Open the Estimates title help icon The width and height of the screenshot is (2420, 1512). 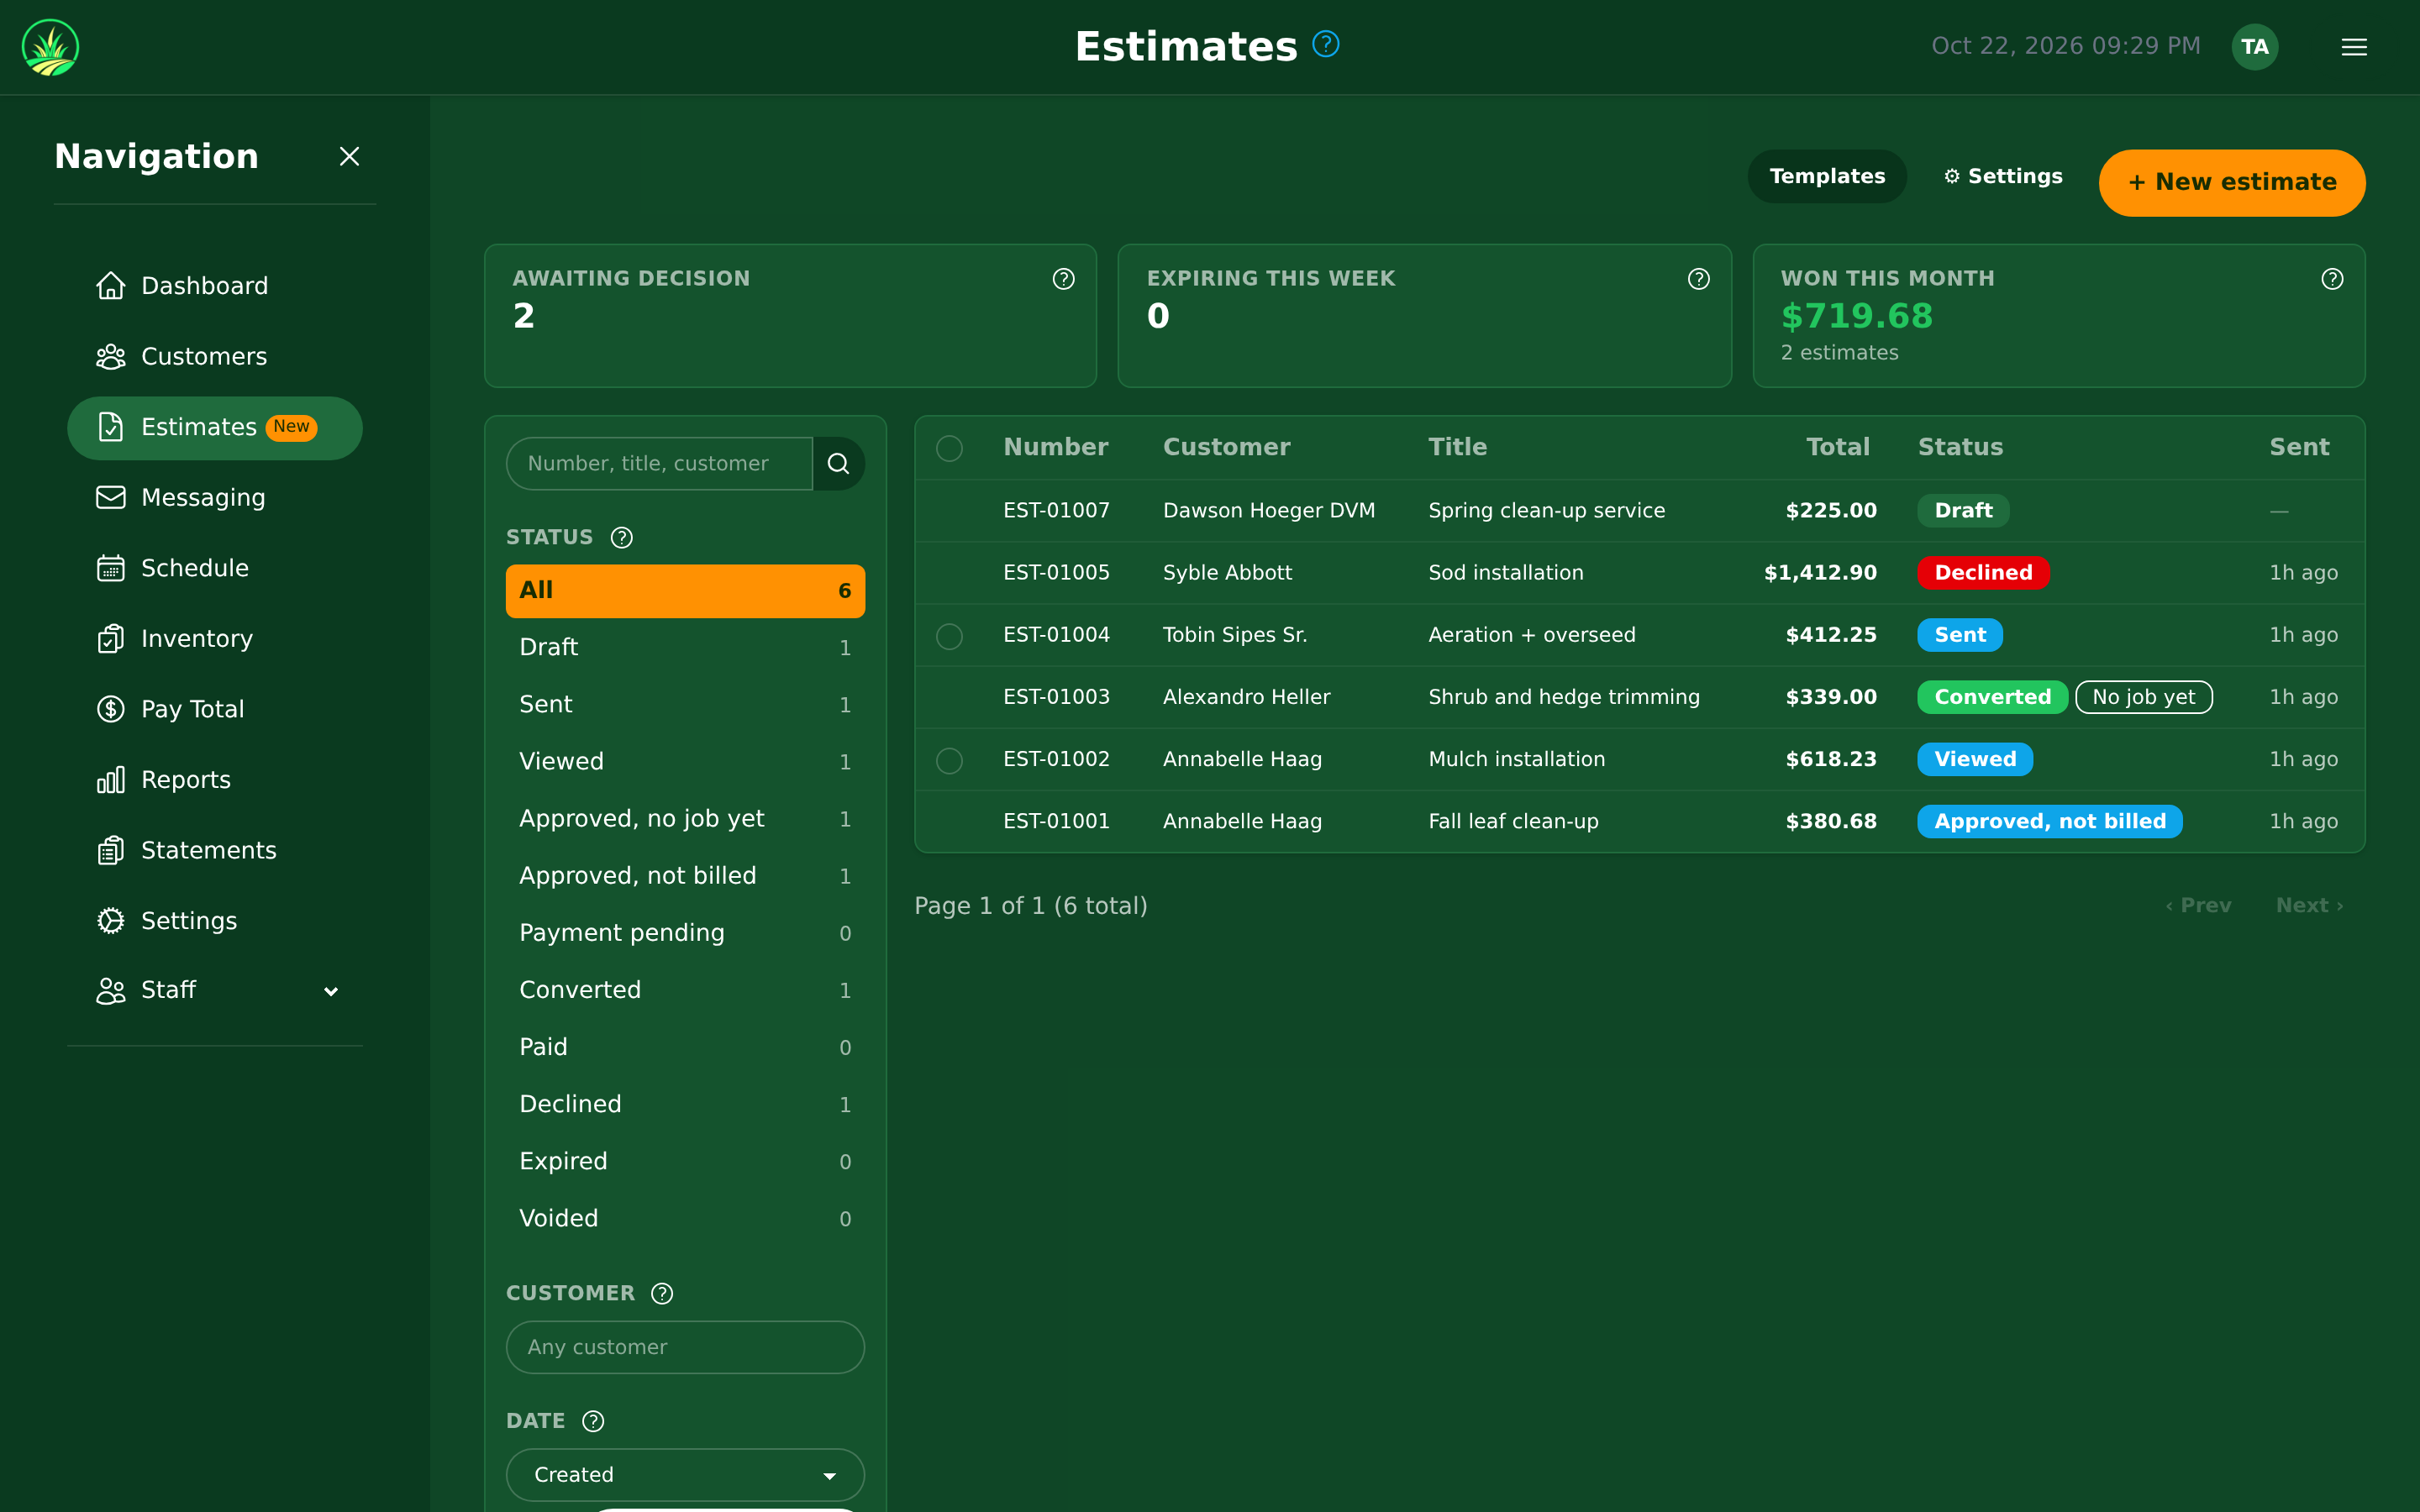[1325, 45]
